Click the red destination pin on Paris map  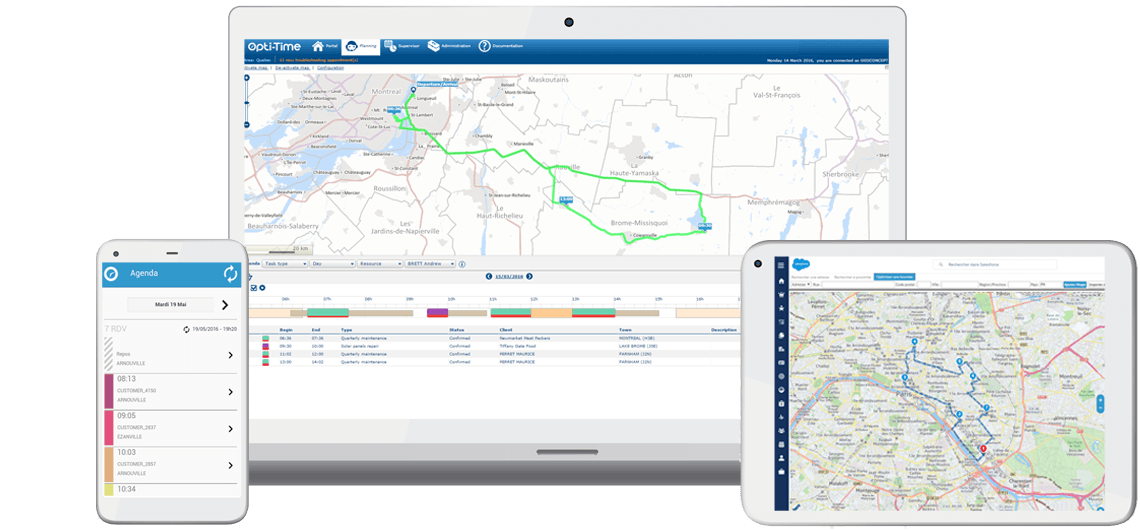(x=984, y=449)
